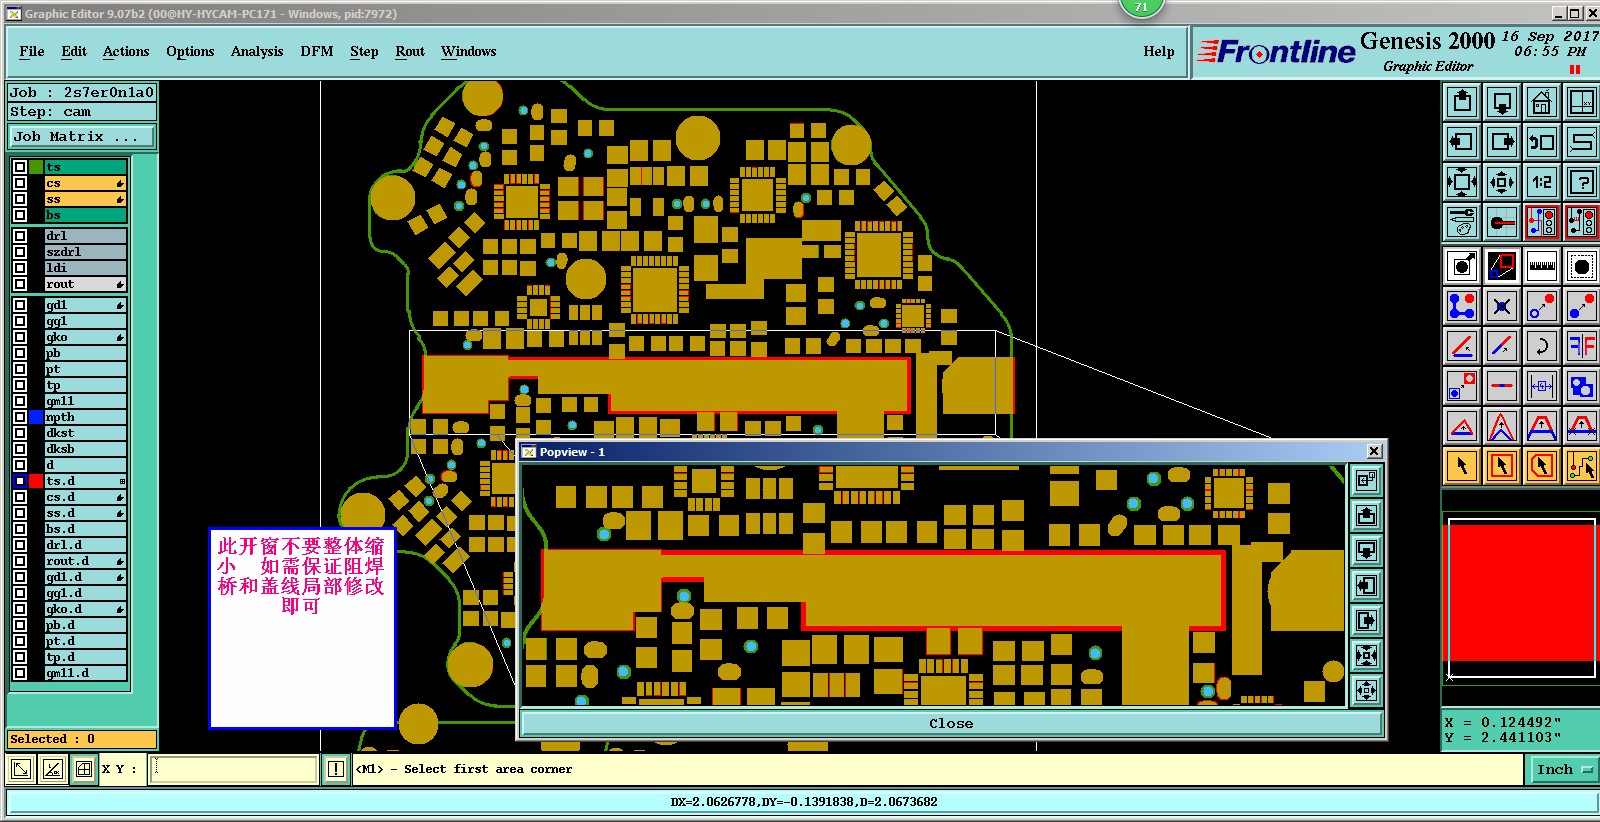Click the bottom icon in Popview side toolbar
1600x822 pixels.
pos(1366,690)
